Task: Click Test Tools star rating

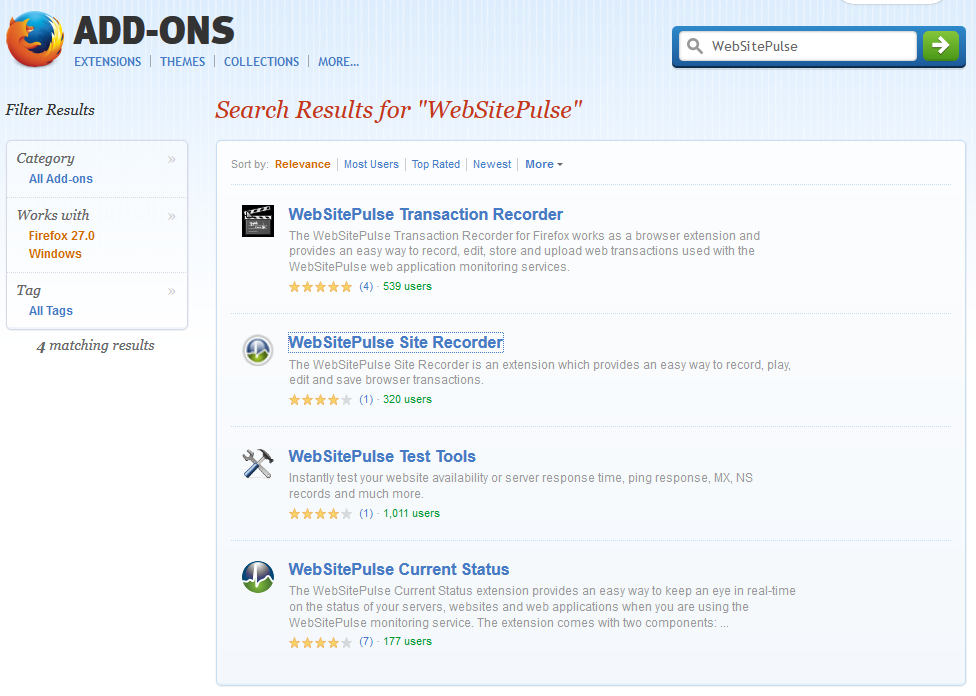Action: [x=321, y=514]
